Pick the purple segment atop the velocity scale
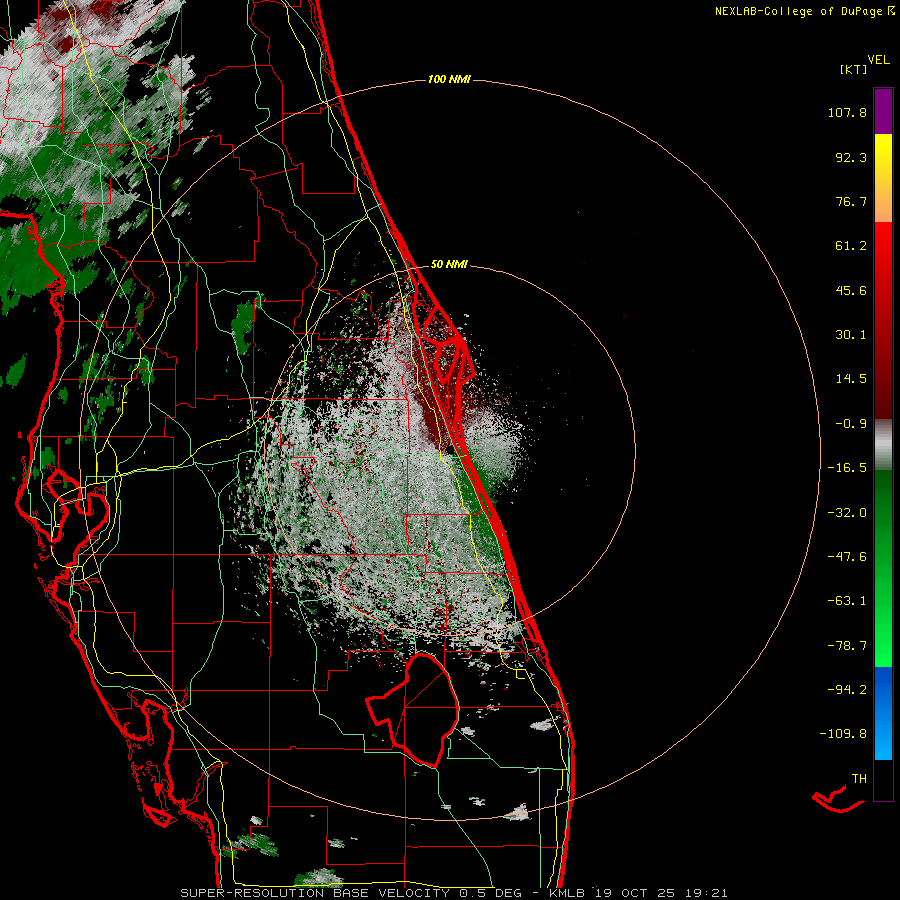The image size is (900, 900). tap(883, 111)
